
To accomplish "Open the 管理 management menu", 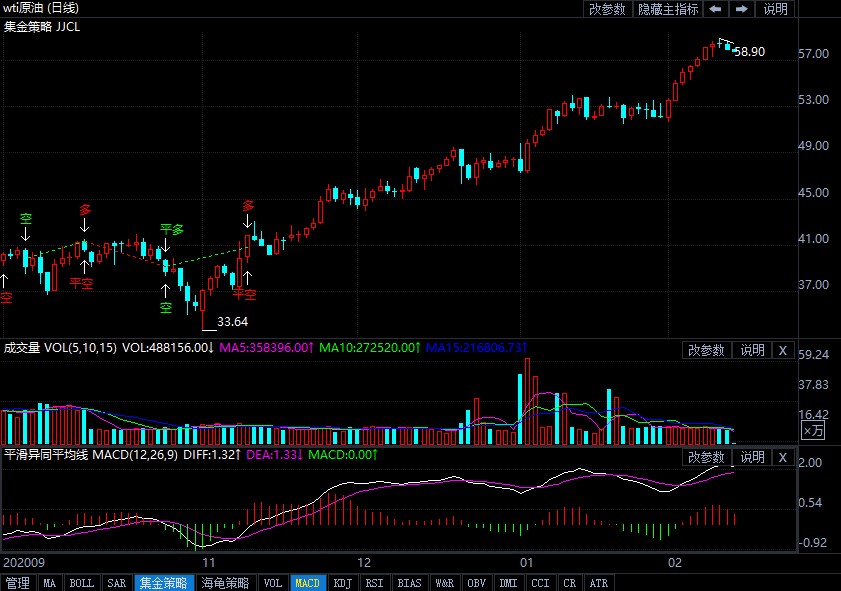I will click(x=18, y=583).
